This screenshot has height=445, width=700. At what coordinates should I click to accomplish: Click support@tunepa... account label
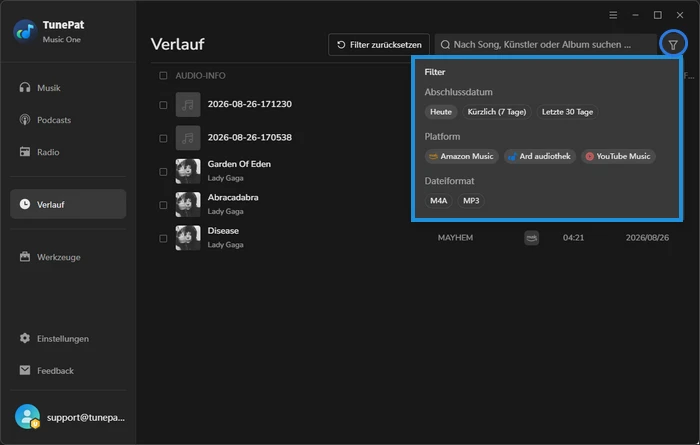(86, 418)
